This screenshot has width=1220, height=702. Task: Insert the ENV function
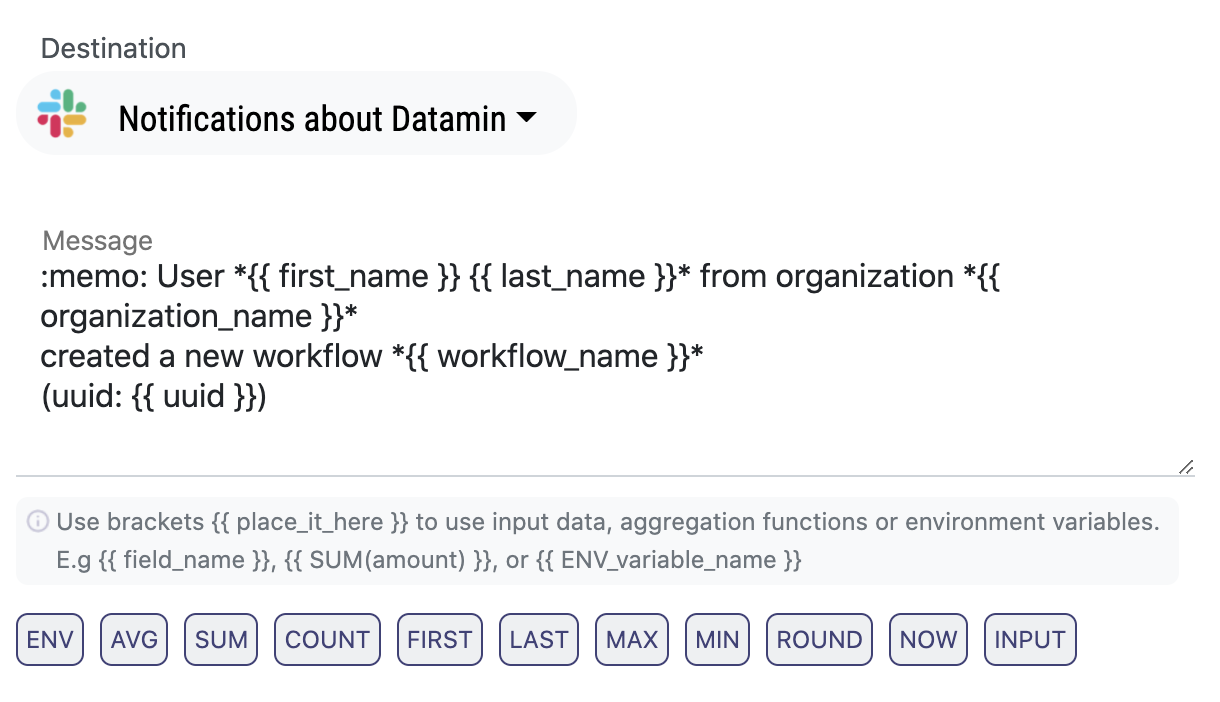tap(50, 640)
